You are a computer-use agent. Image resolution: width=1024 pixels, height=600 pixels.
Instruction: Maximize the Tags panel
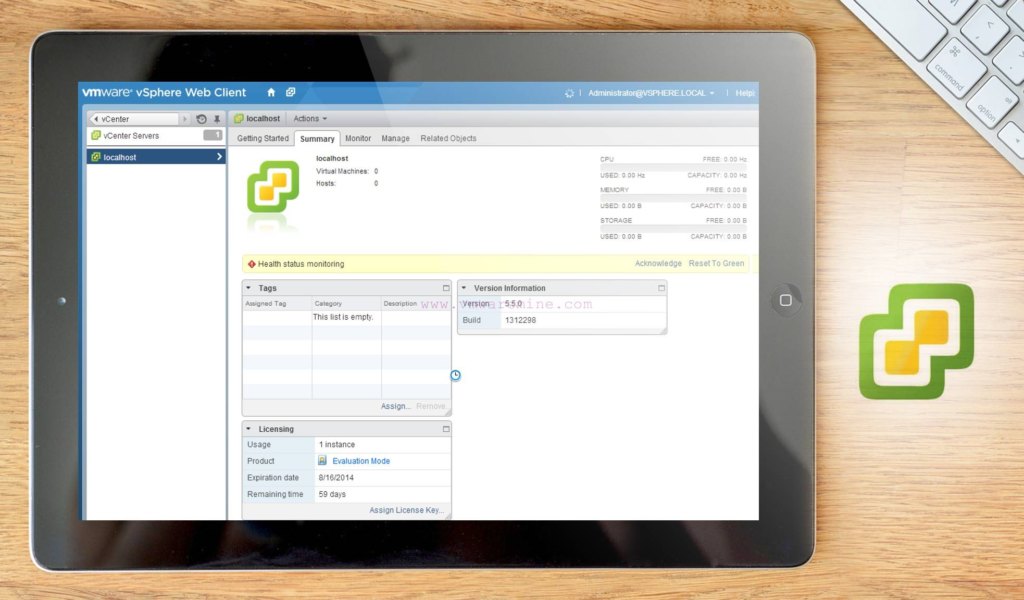pos(446,288)
